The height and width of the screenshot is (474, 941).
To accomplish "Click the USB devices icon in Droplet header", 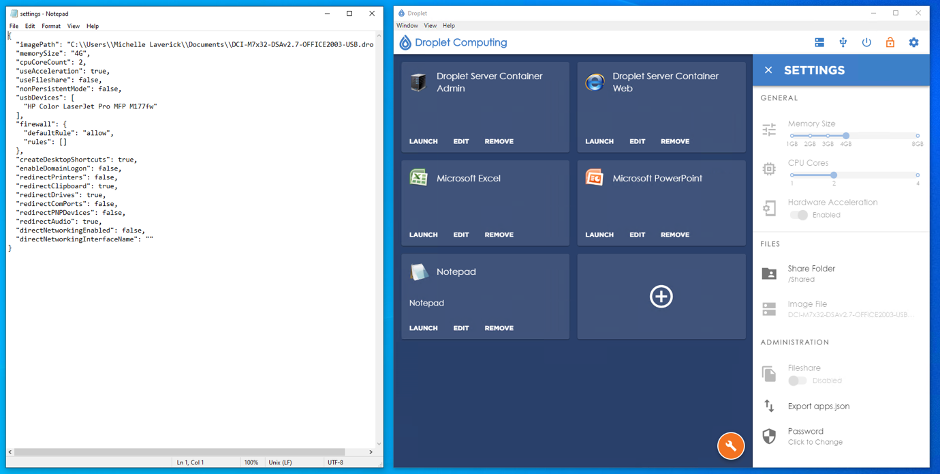I will point(843,42).
